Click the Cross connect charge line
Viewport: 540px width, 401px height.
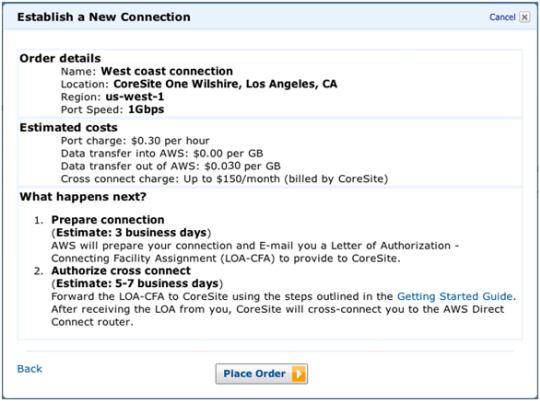225,179
